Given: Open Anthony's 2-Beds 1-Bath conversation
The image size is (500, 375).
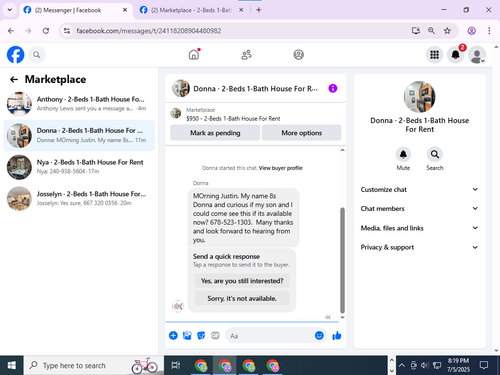Looking at the screenshot, I should [79, 104].
